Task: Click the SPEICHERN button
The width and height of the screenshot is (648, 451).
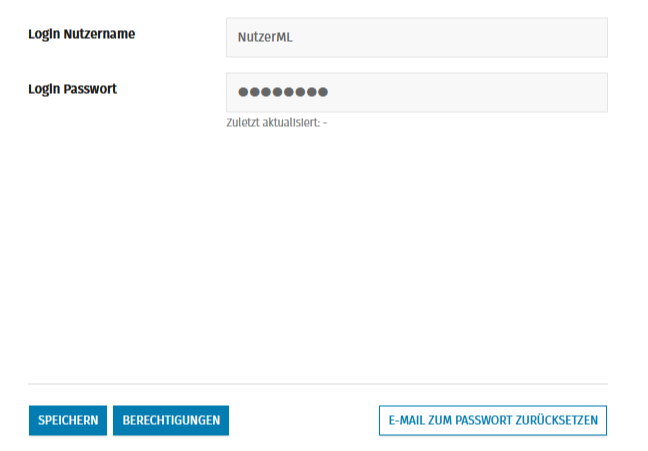Action: click(x=67, y=420)
